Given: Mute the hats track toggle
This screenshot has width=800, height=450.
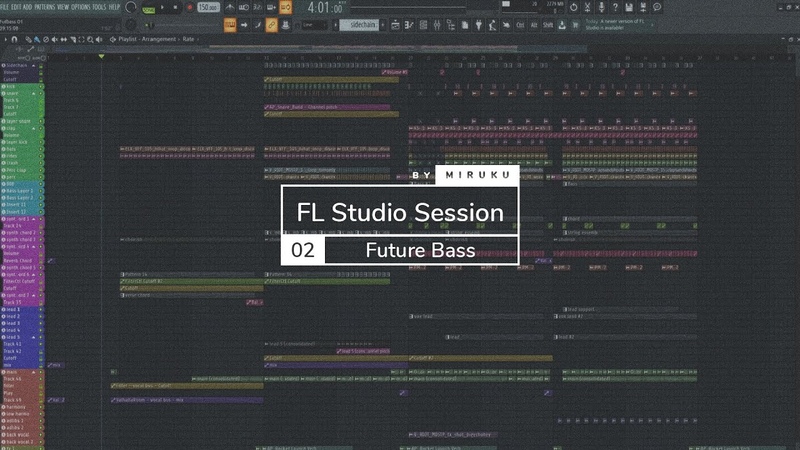Looking at the screenshot, I should 41,149.
